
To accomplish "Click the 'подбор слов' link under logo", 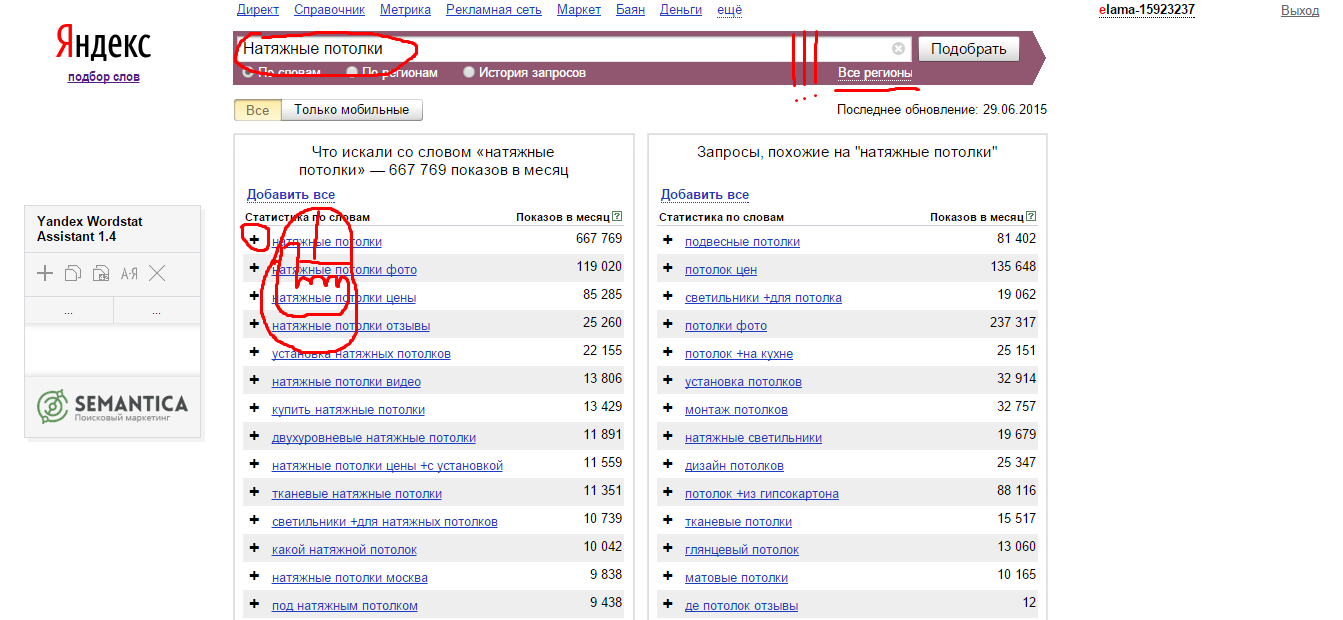I will pyautogui.click(x=104, y=77).
